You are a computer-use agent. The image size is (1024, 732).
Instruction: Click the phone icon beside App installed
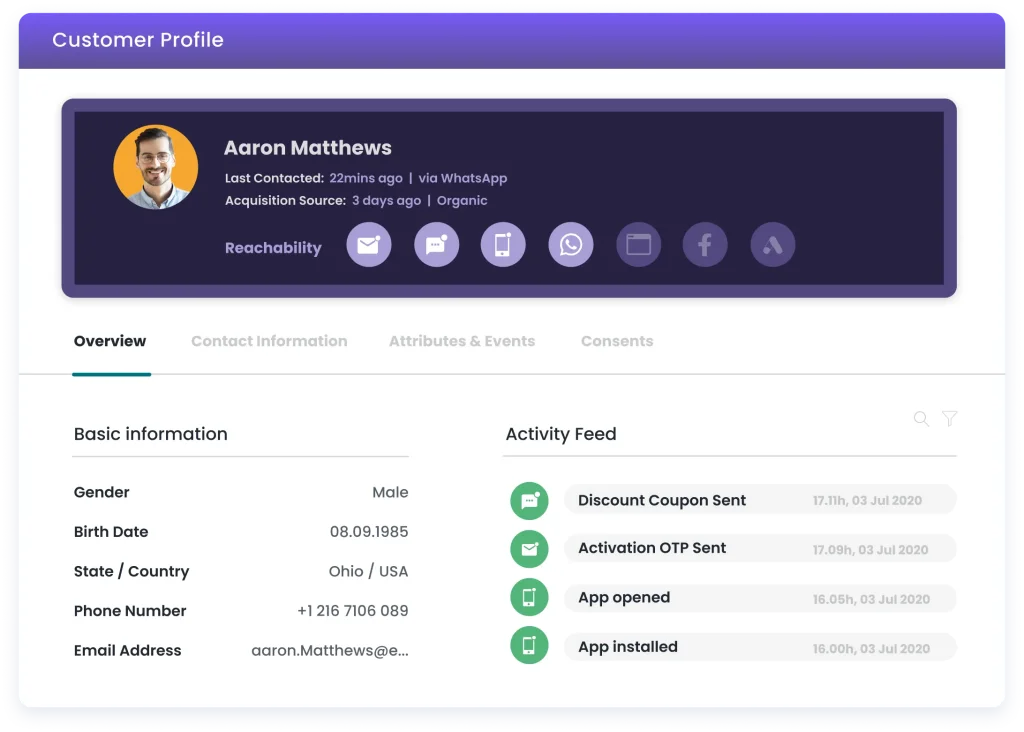coord(529,645)
